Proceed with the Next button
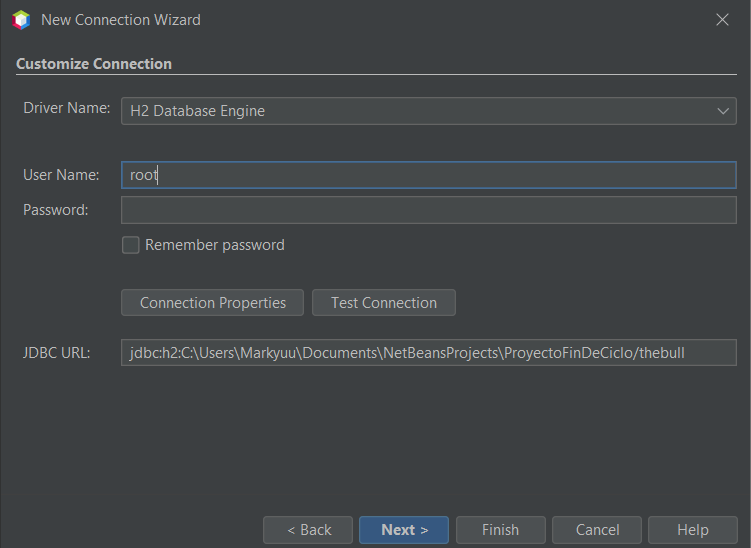Screen dimensions: 751x548 [x=404, y=530]
